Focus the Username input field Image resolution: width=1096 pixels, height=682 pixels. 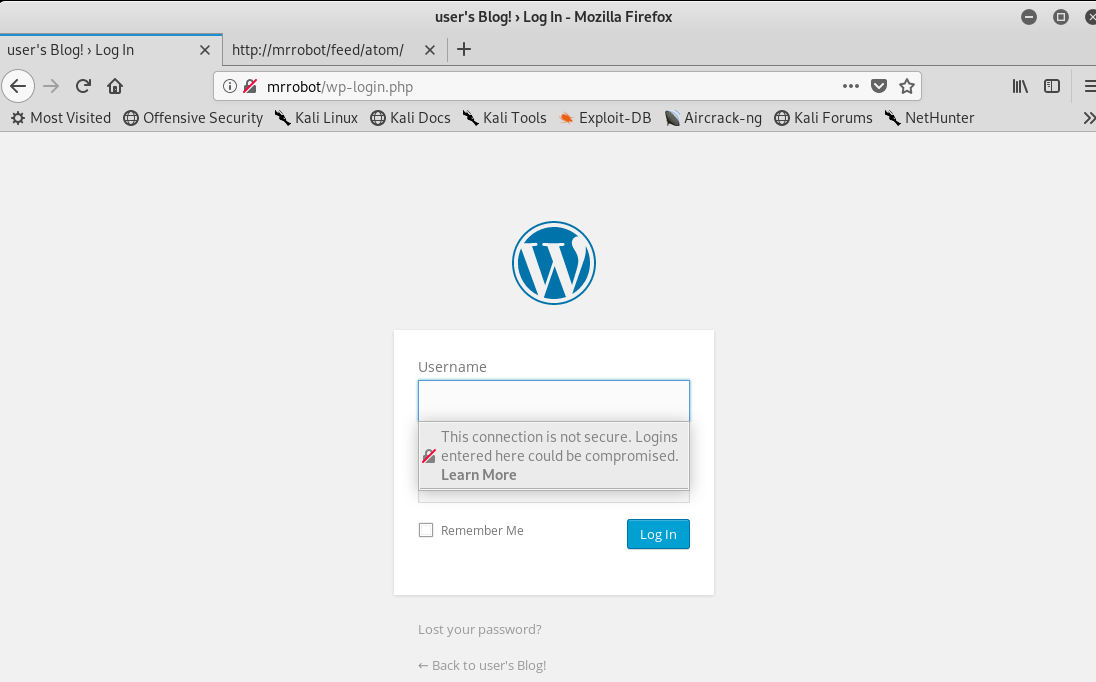point(554,400)
